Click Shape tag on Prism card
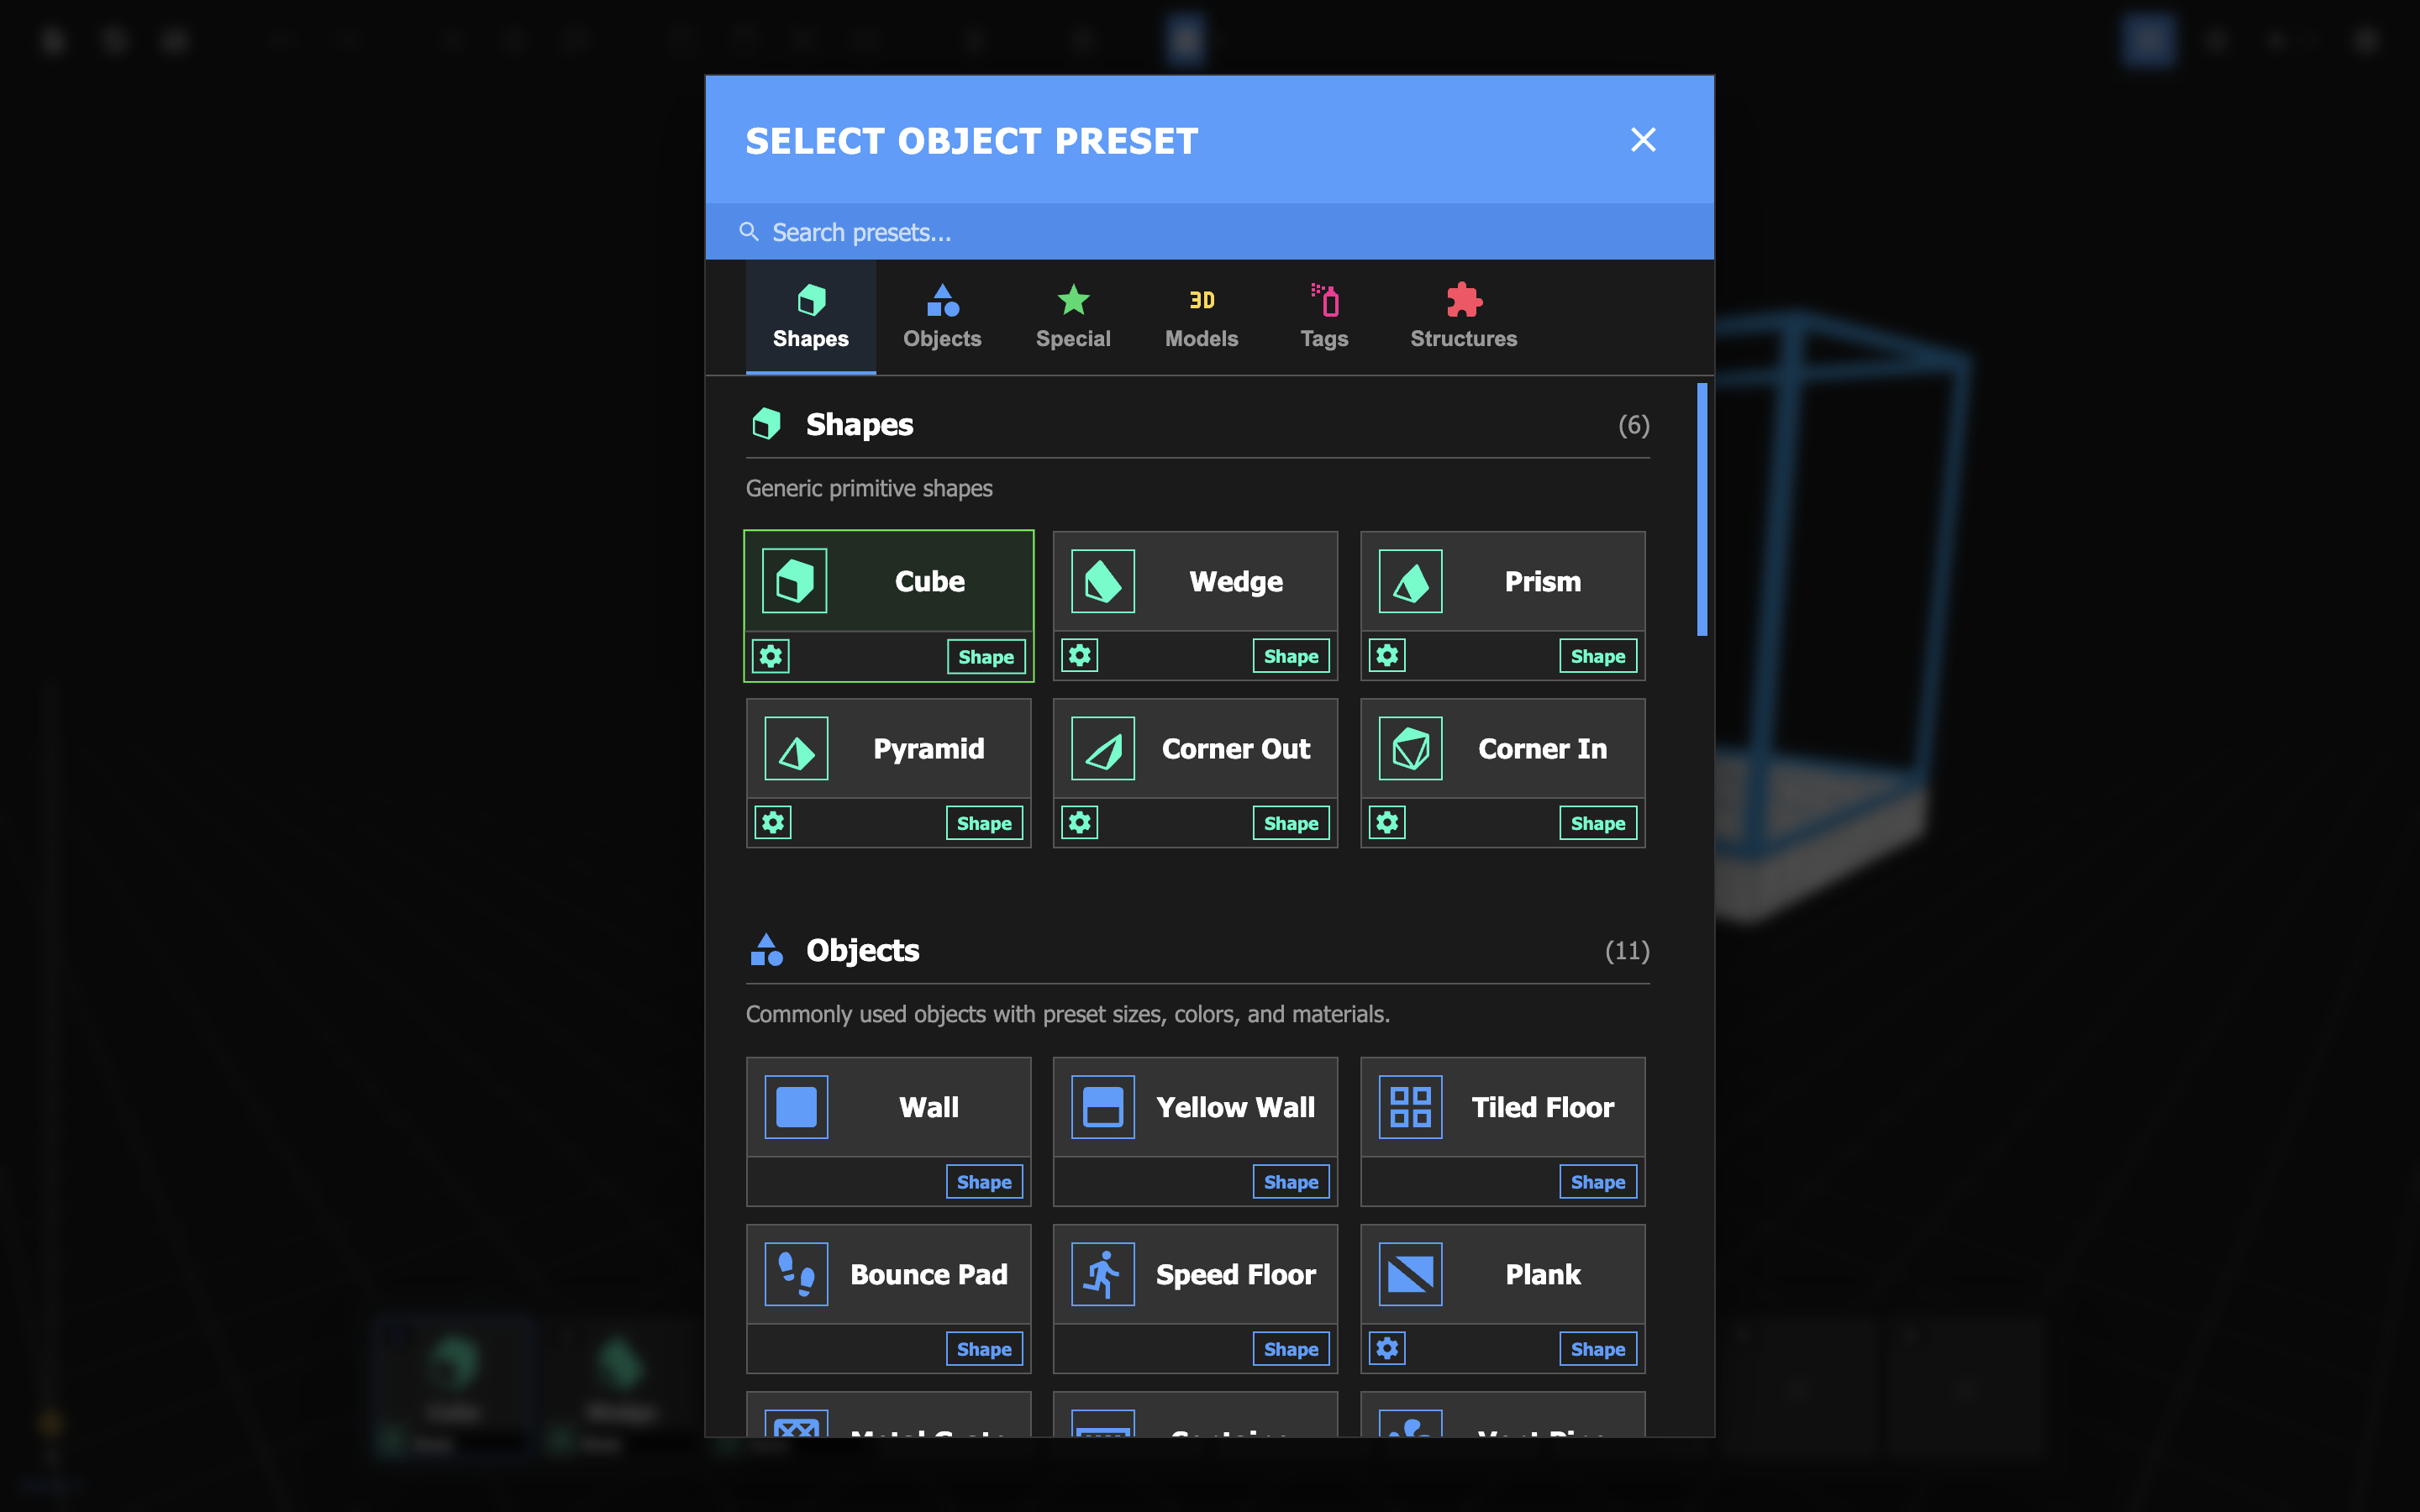 pyautogui.click(x=1598, y=656)
